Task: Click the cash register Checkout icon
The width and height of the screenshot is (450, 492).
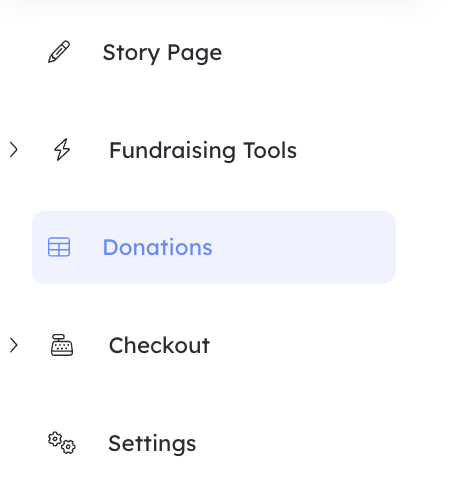Action: click(62, 345)
